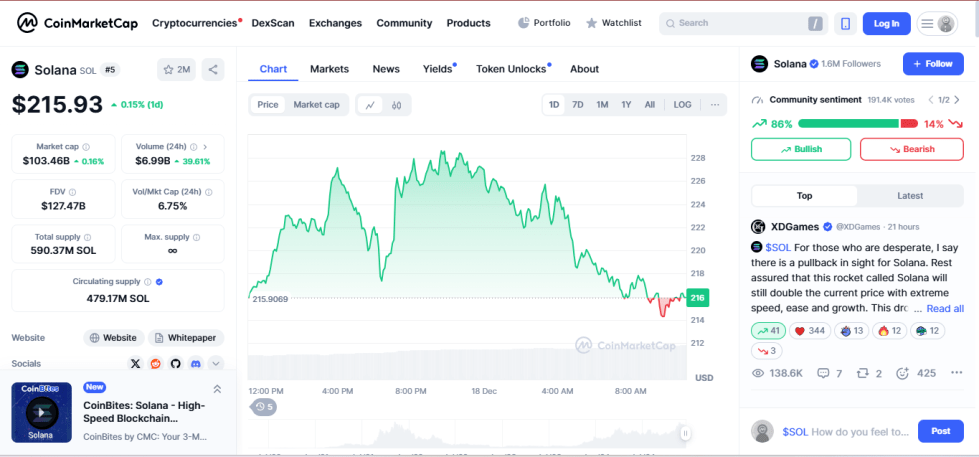Image resolution: width=979 pixels, height=457 pixels.
Task: Expand the Socials list with chevron
Action: pyautogui.click(x=215, y=364)
